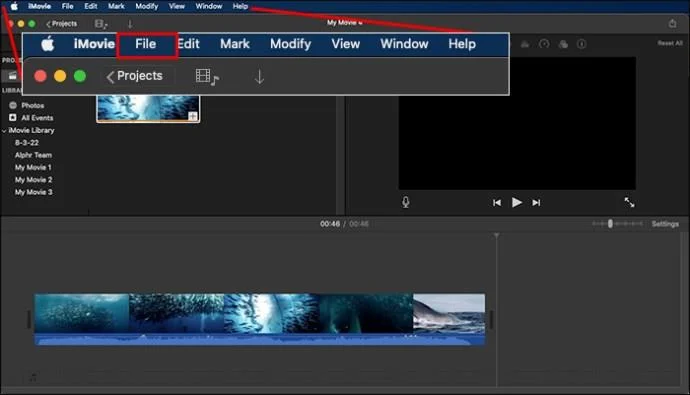The image size is (690, 395).
Task: Open the My Movie 1 event
Action: (33, 168)
